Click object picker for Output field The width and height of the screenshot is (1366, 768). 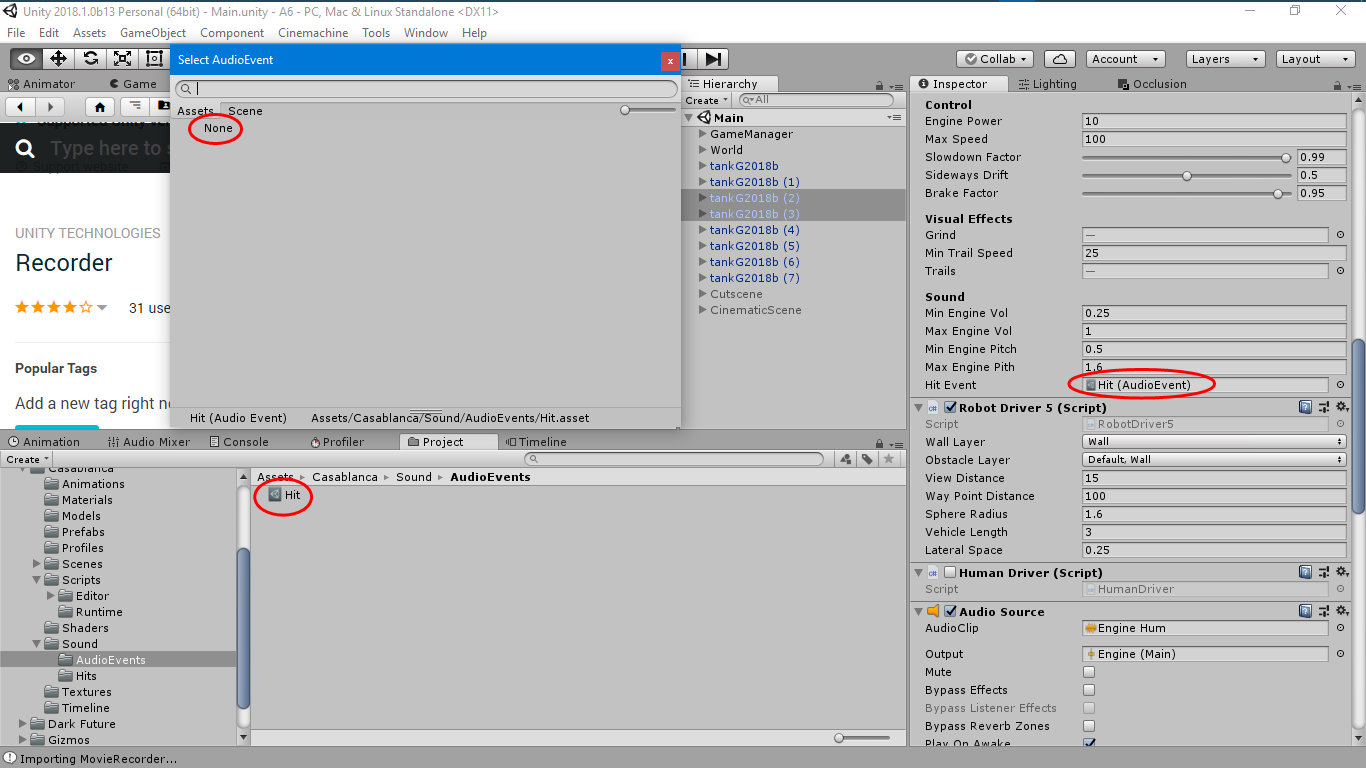point(1340,654)
